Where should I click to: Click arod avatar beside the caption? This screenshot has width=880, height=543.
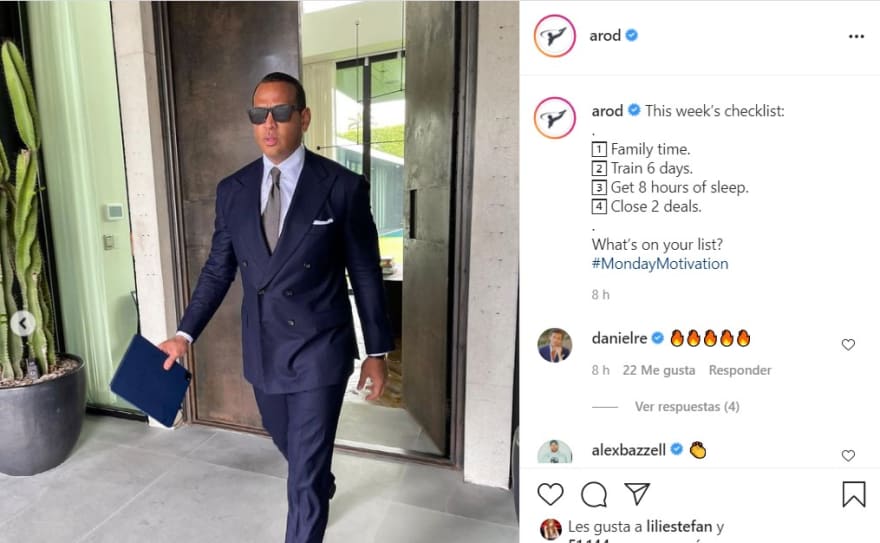[x=554, y=118]
